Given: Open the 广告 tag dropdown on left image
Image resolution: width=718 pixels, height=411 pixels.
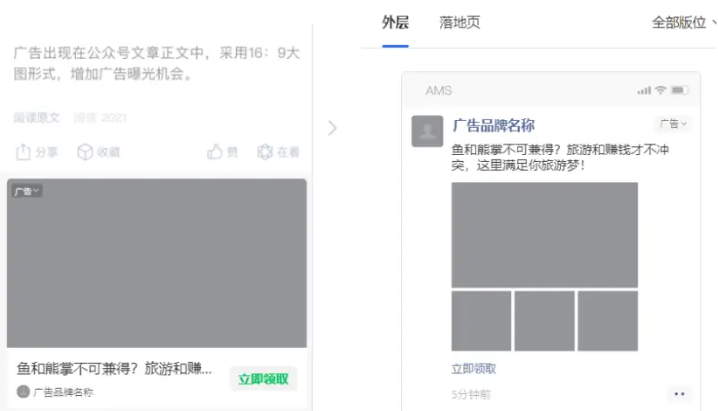Looking at the screenshot, I should 27,191.
